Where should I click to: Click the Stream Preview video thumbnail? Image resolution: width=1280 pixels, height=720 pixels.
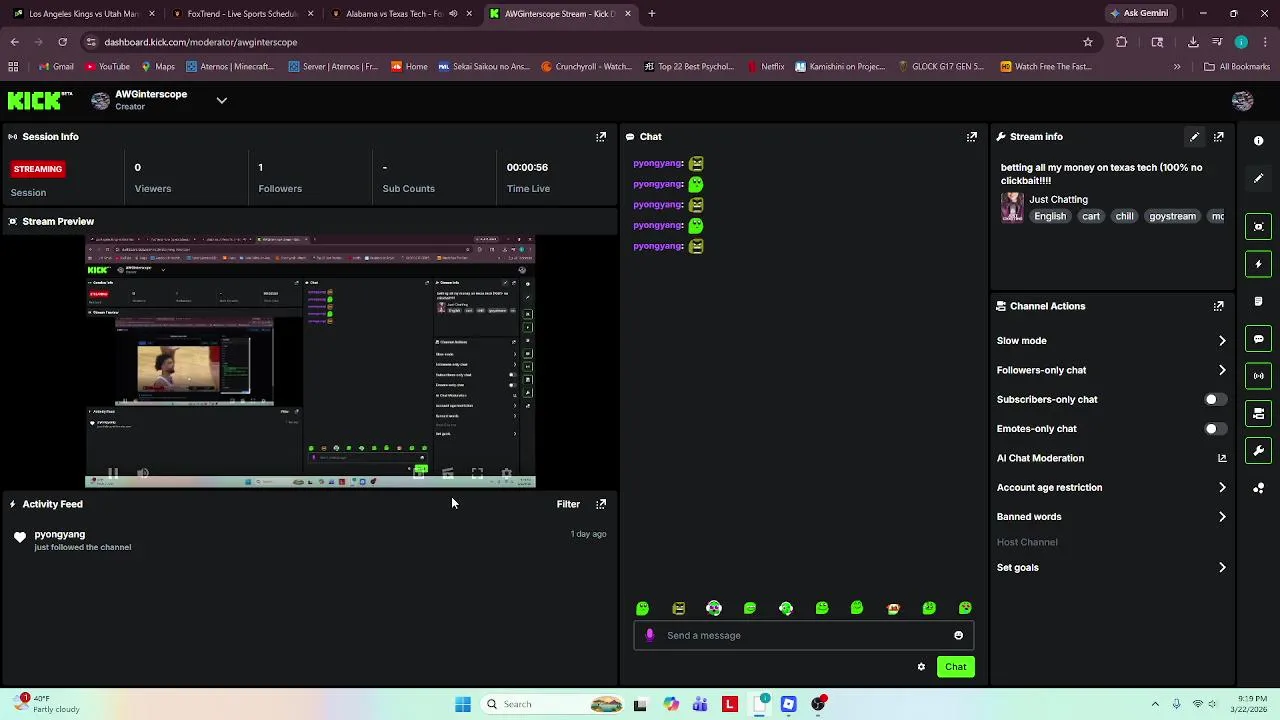tap(310, 362)
